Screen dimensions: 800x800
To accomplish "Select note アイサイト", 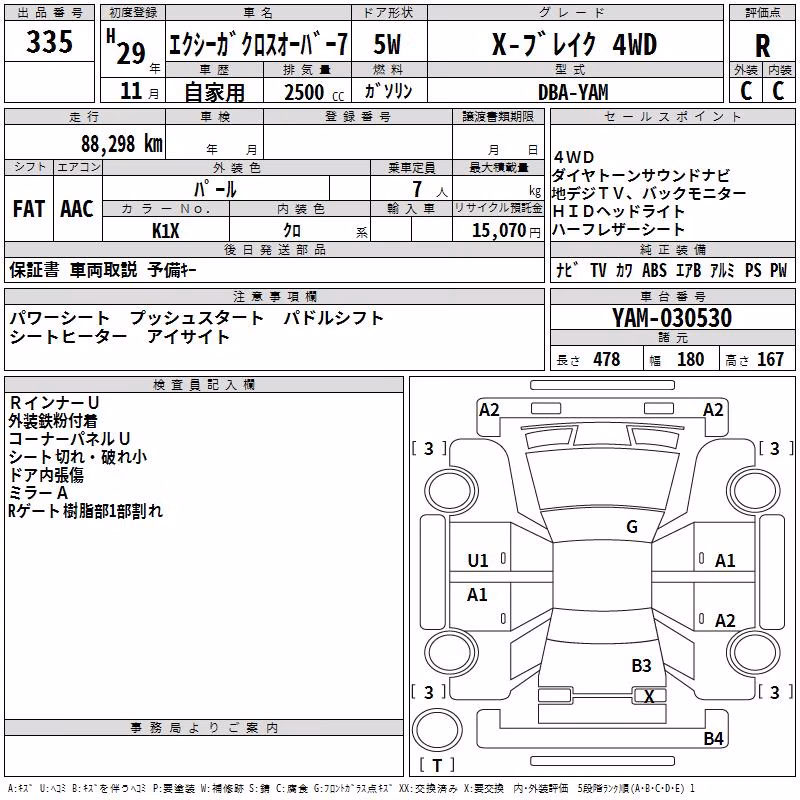I will coord(189,337).
